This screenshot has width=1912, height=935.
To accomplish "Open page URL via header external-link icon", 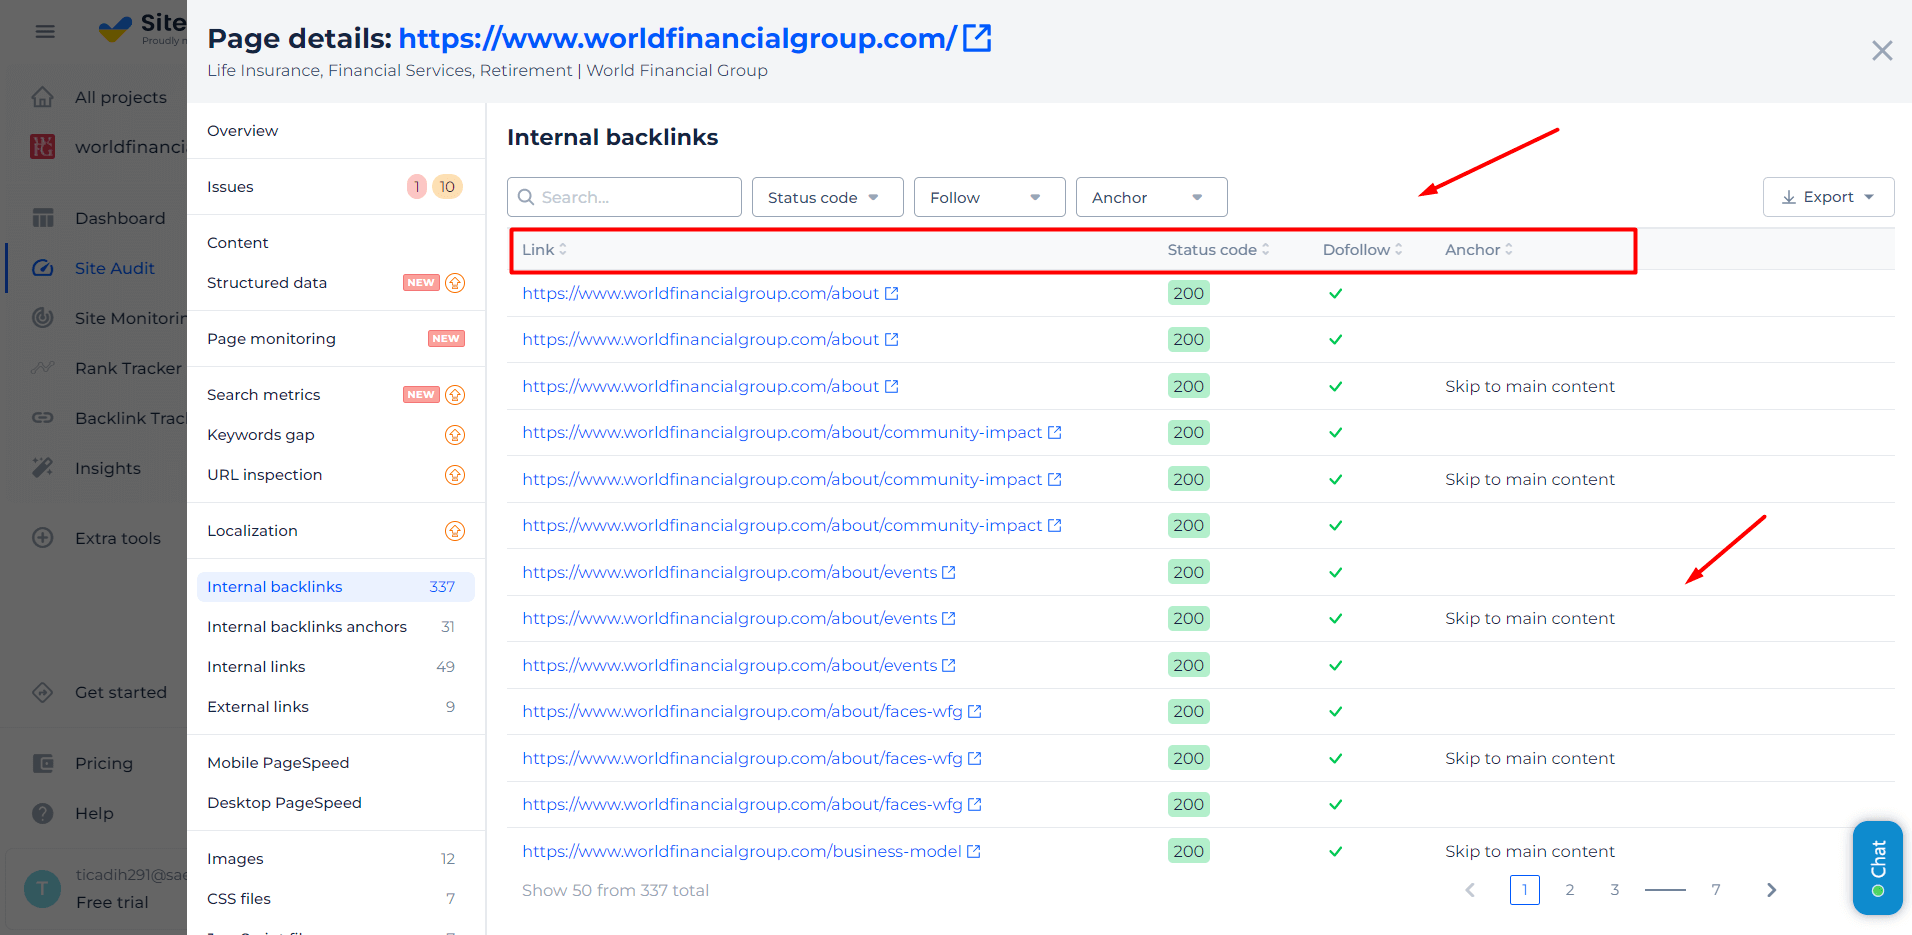I will pos(977,38).
